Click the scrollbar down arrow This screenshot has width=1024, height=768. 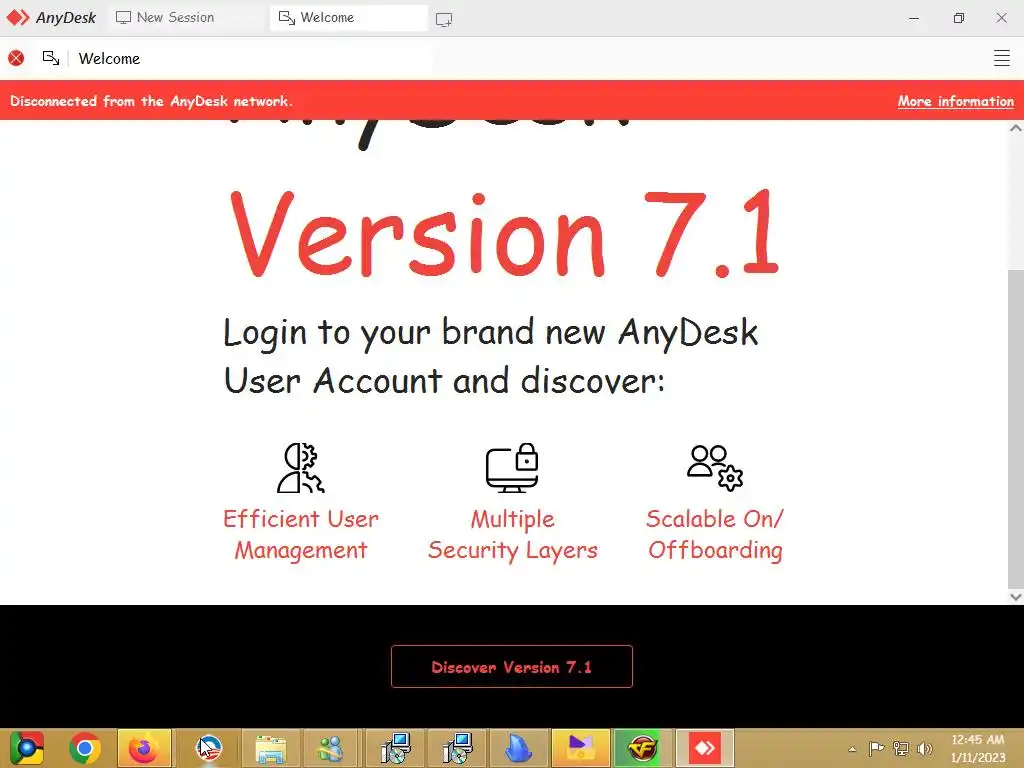click(x=1016, y=596)
